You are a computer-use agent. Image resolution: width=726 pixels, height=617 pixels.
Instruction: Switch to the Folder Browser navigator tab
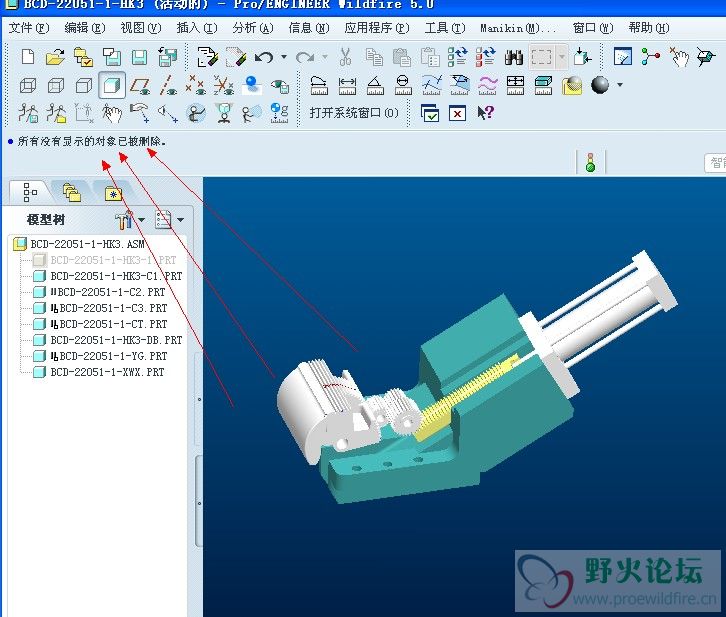71,193
